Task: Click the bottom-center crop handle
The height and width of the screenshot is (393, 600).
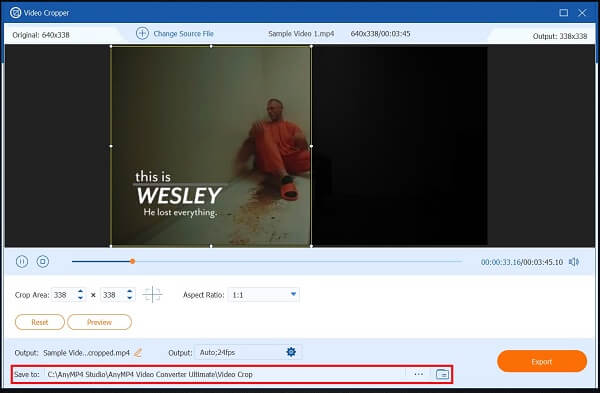Action: (211, 246)
